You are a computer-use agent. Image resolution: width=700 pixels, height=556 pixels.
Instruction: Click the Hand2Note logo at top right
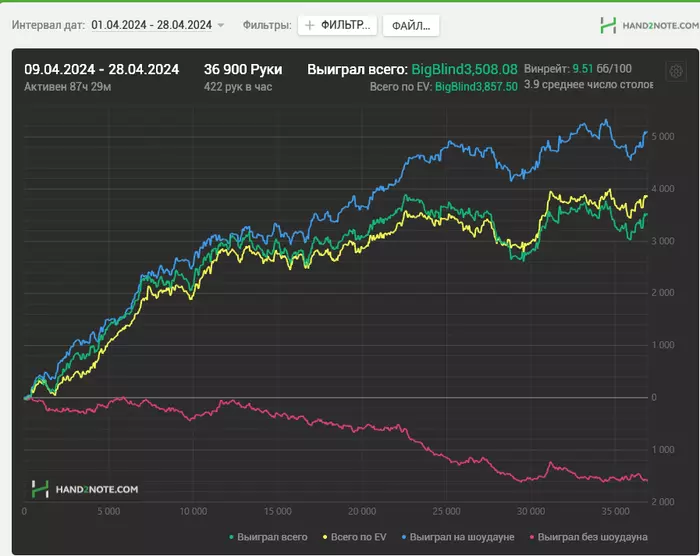click(x=649, y=25)
